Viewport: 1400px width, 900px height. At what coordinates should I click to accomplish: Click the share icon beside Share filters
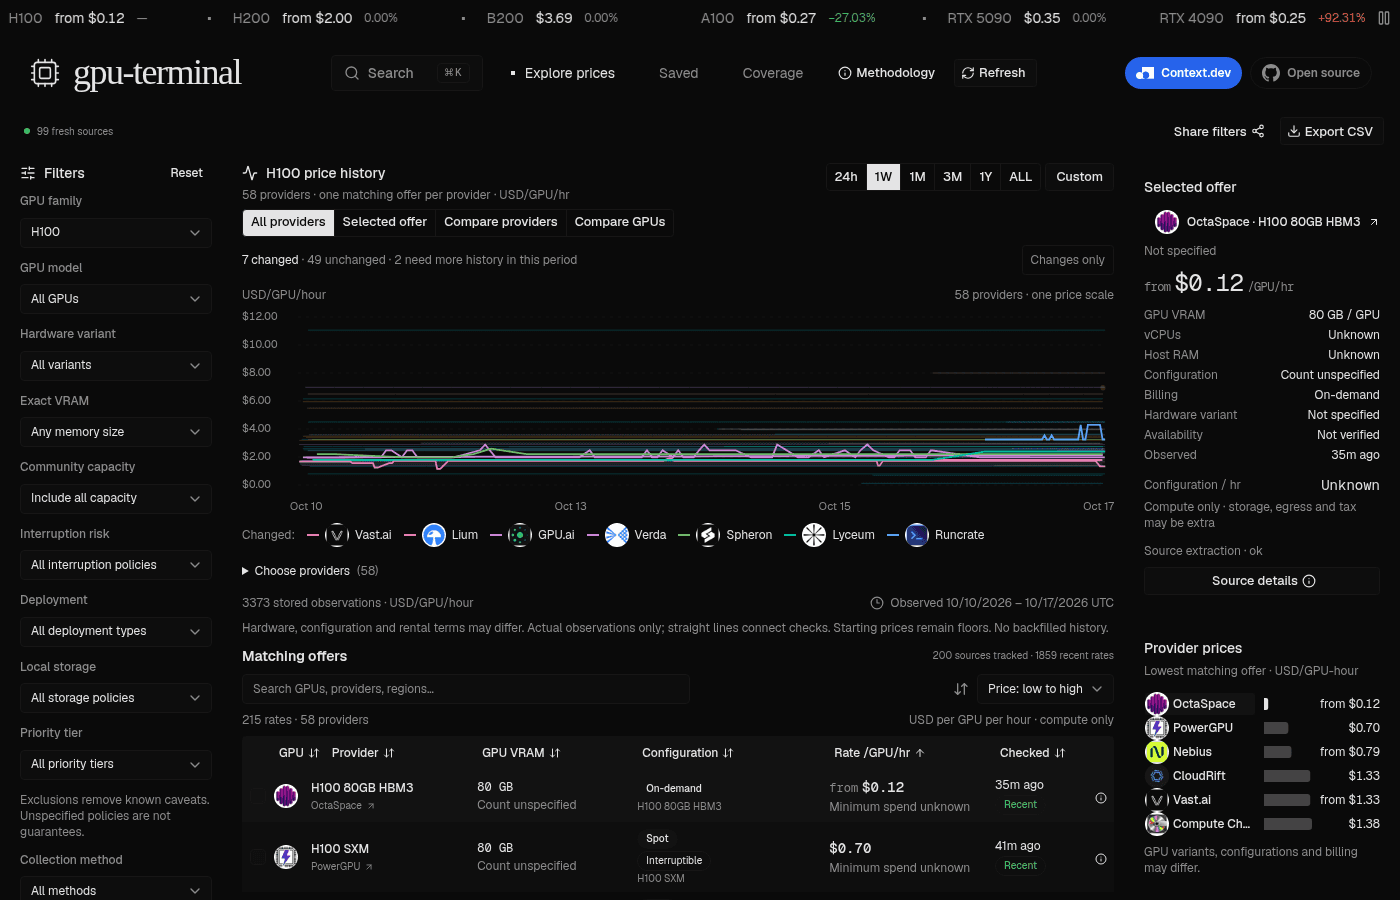pos(1258,131)
